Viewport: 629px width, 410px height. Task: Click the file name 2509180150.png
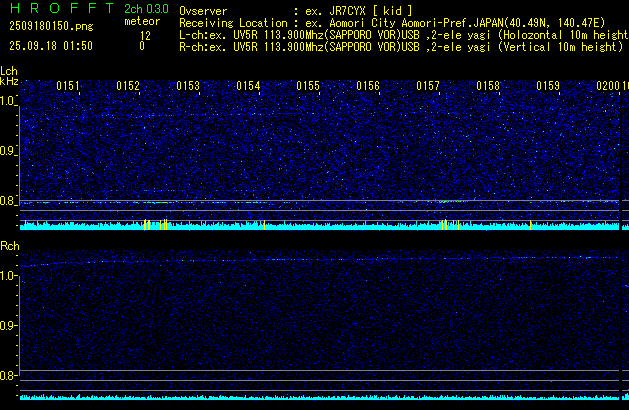pyautogui.click(x=51, y=26)
